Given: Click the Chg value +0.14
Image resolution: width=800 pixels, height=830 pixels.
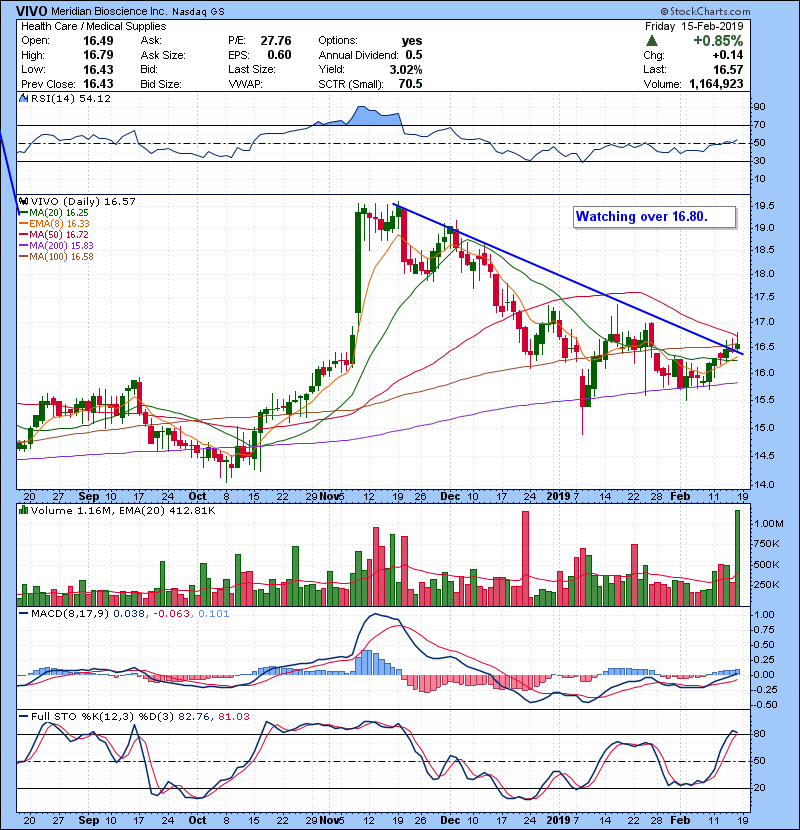Looking at the screenshot, I should tap(727, 55).
